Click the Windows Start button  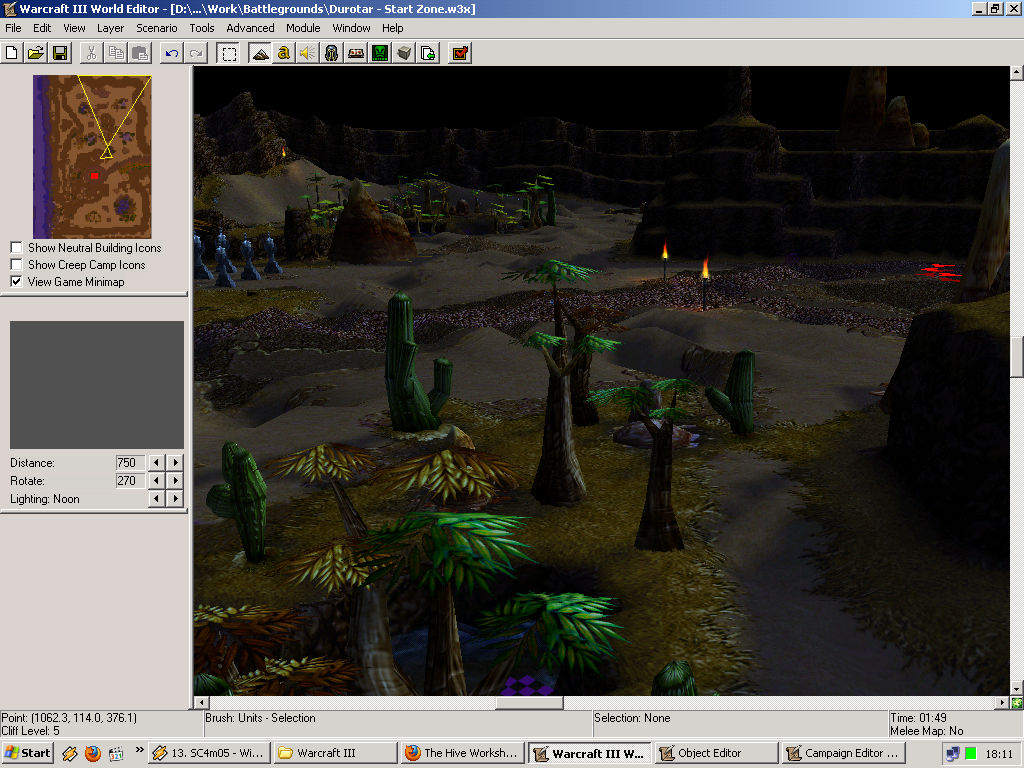click(27, 753)
